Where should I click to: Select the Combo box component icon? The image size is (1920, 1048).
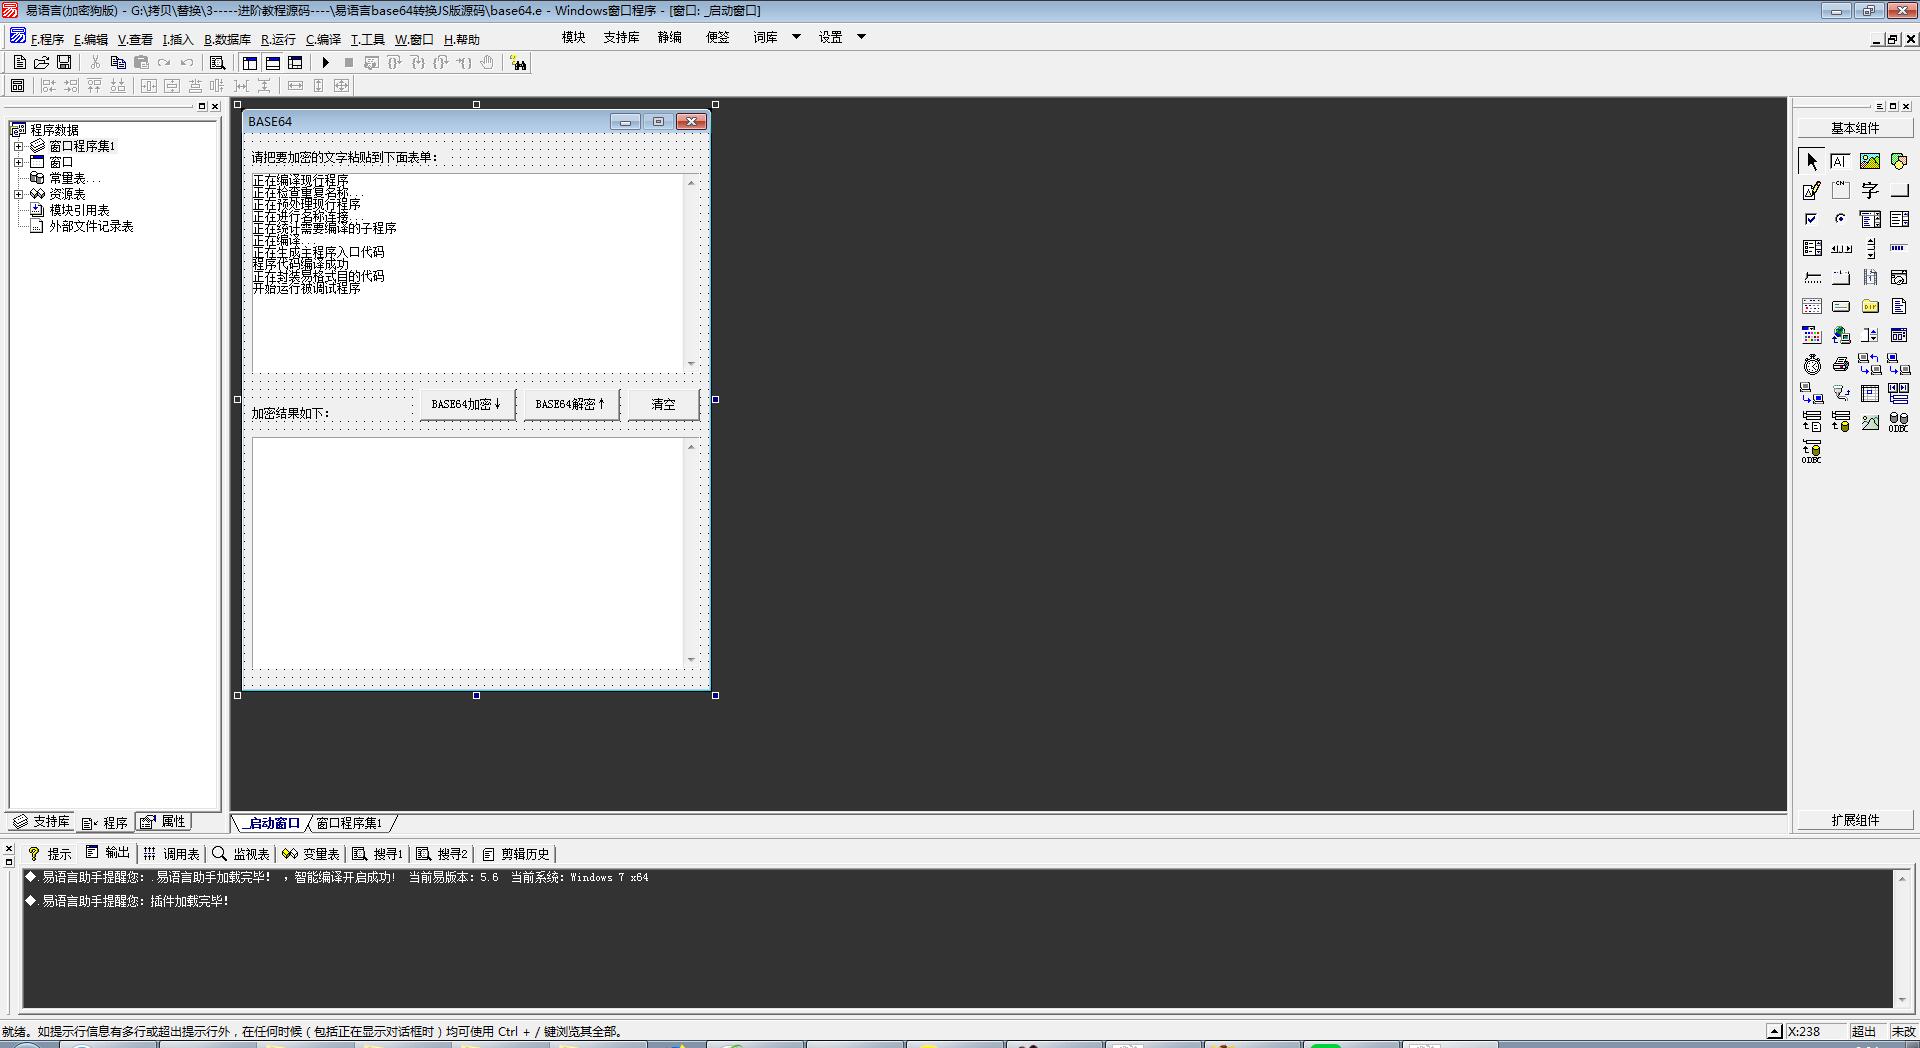point(1870,219)
